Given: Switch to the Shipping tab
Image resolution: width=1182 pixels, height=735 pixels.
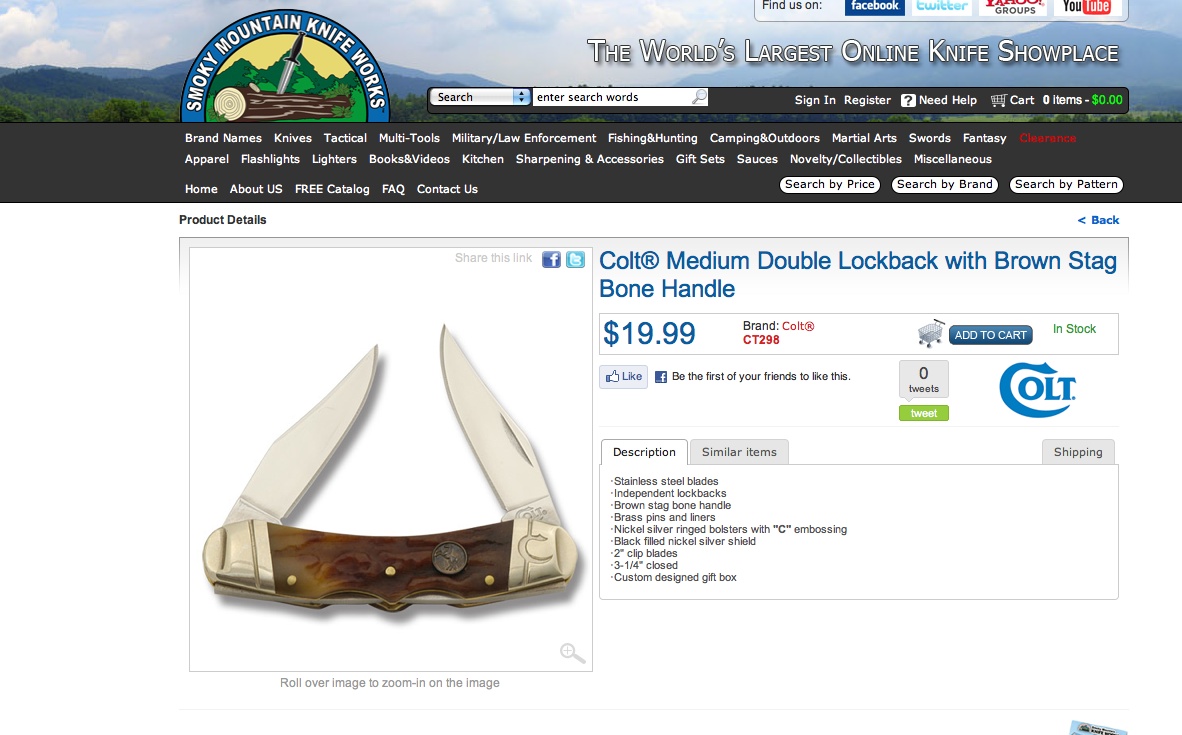Looking at the screenshot, I should pyautogui.click(x=1078, y=452).
